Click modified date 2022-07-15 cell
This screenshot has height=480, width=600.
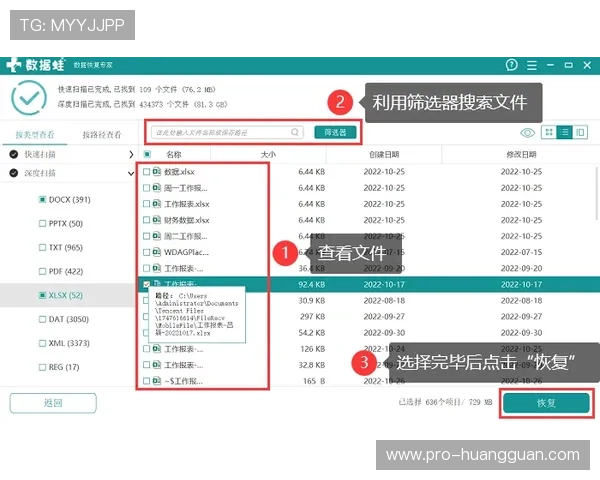click(x=521, y=252)
